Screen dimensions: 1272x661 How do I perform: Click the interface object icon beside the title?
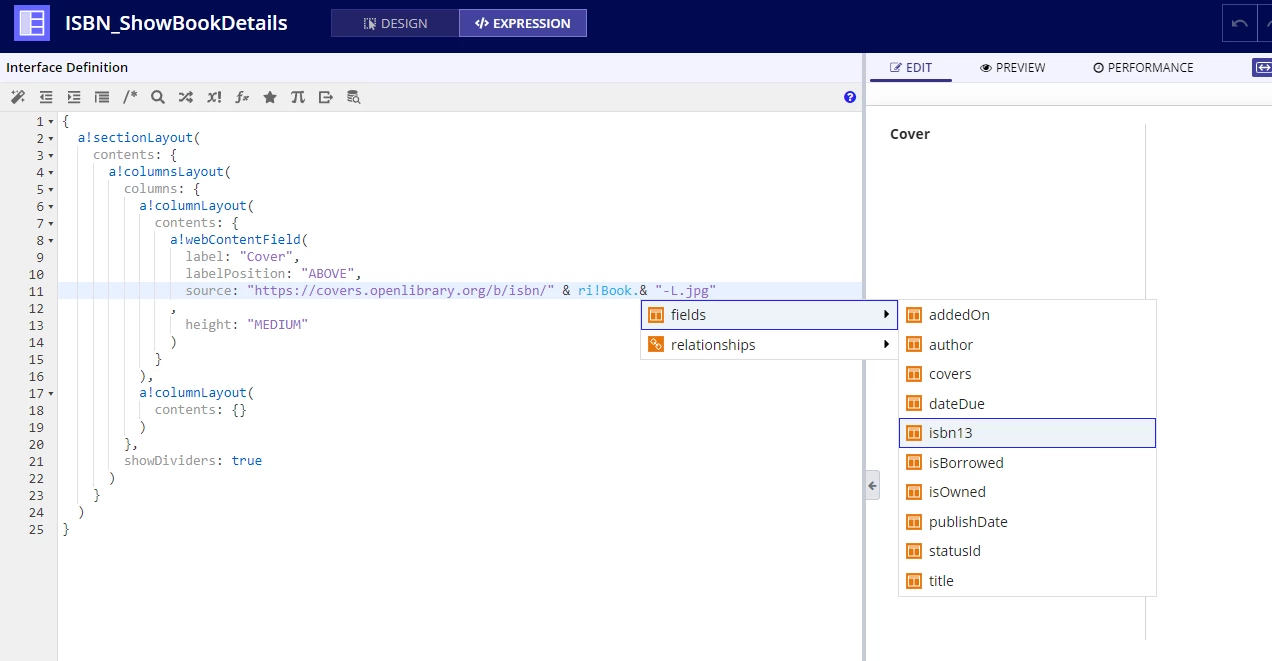coord(32,22)
